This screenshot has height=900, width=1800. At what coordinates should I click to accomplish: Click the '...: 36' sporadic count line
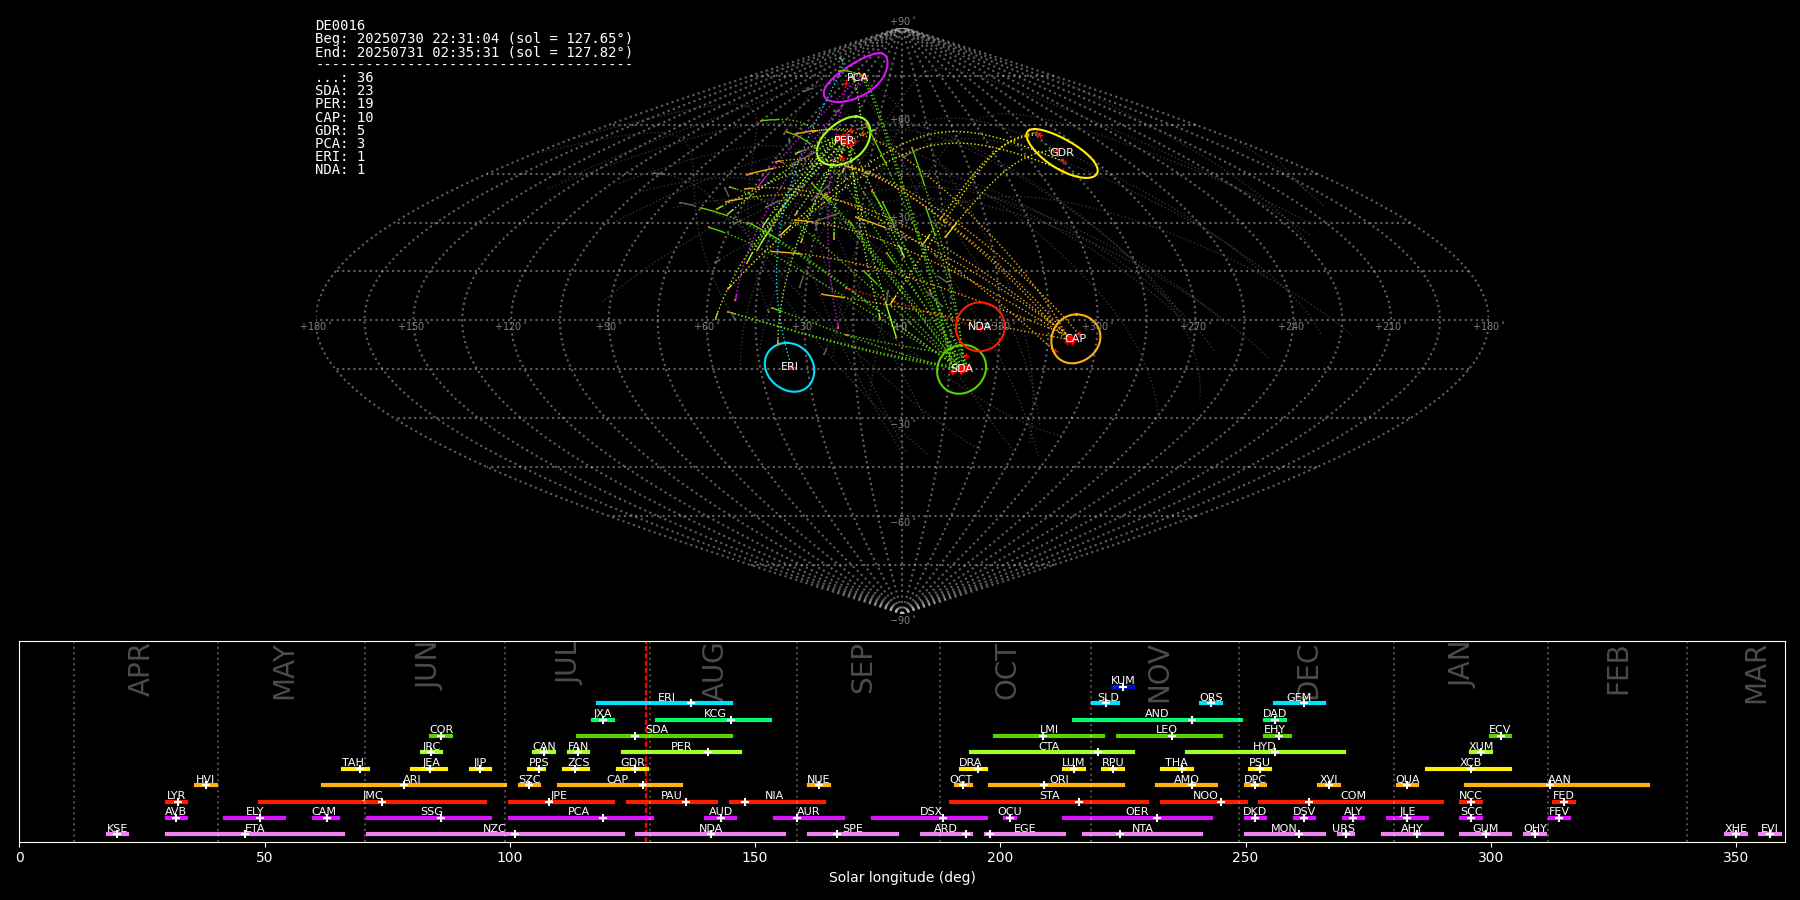coord(344,78)
